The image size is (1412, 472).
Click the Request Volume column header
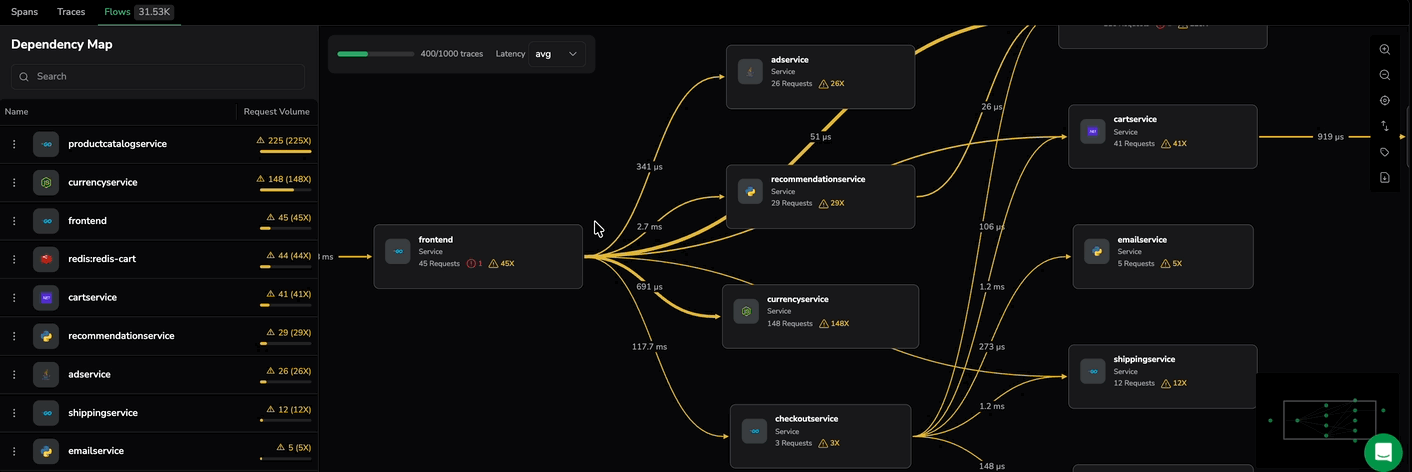[276, 112]
